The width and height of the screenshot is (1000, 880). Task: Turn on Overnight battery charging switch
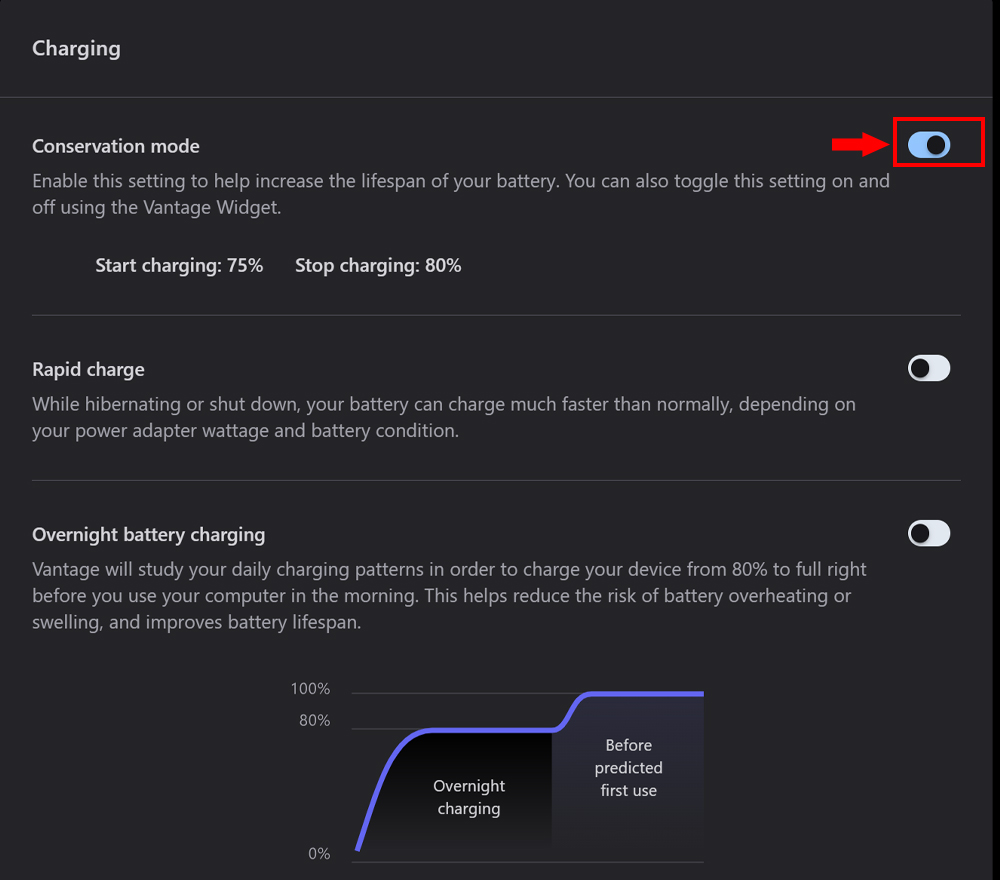point(929,534)
